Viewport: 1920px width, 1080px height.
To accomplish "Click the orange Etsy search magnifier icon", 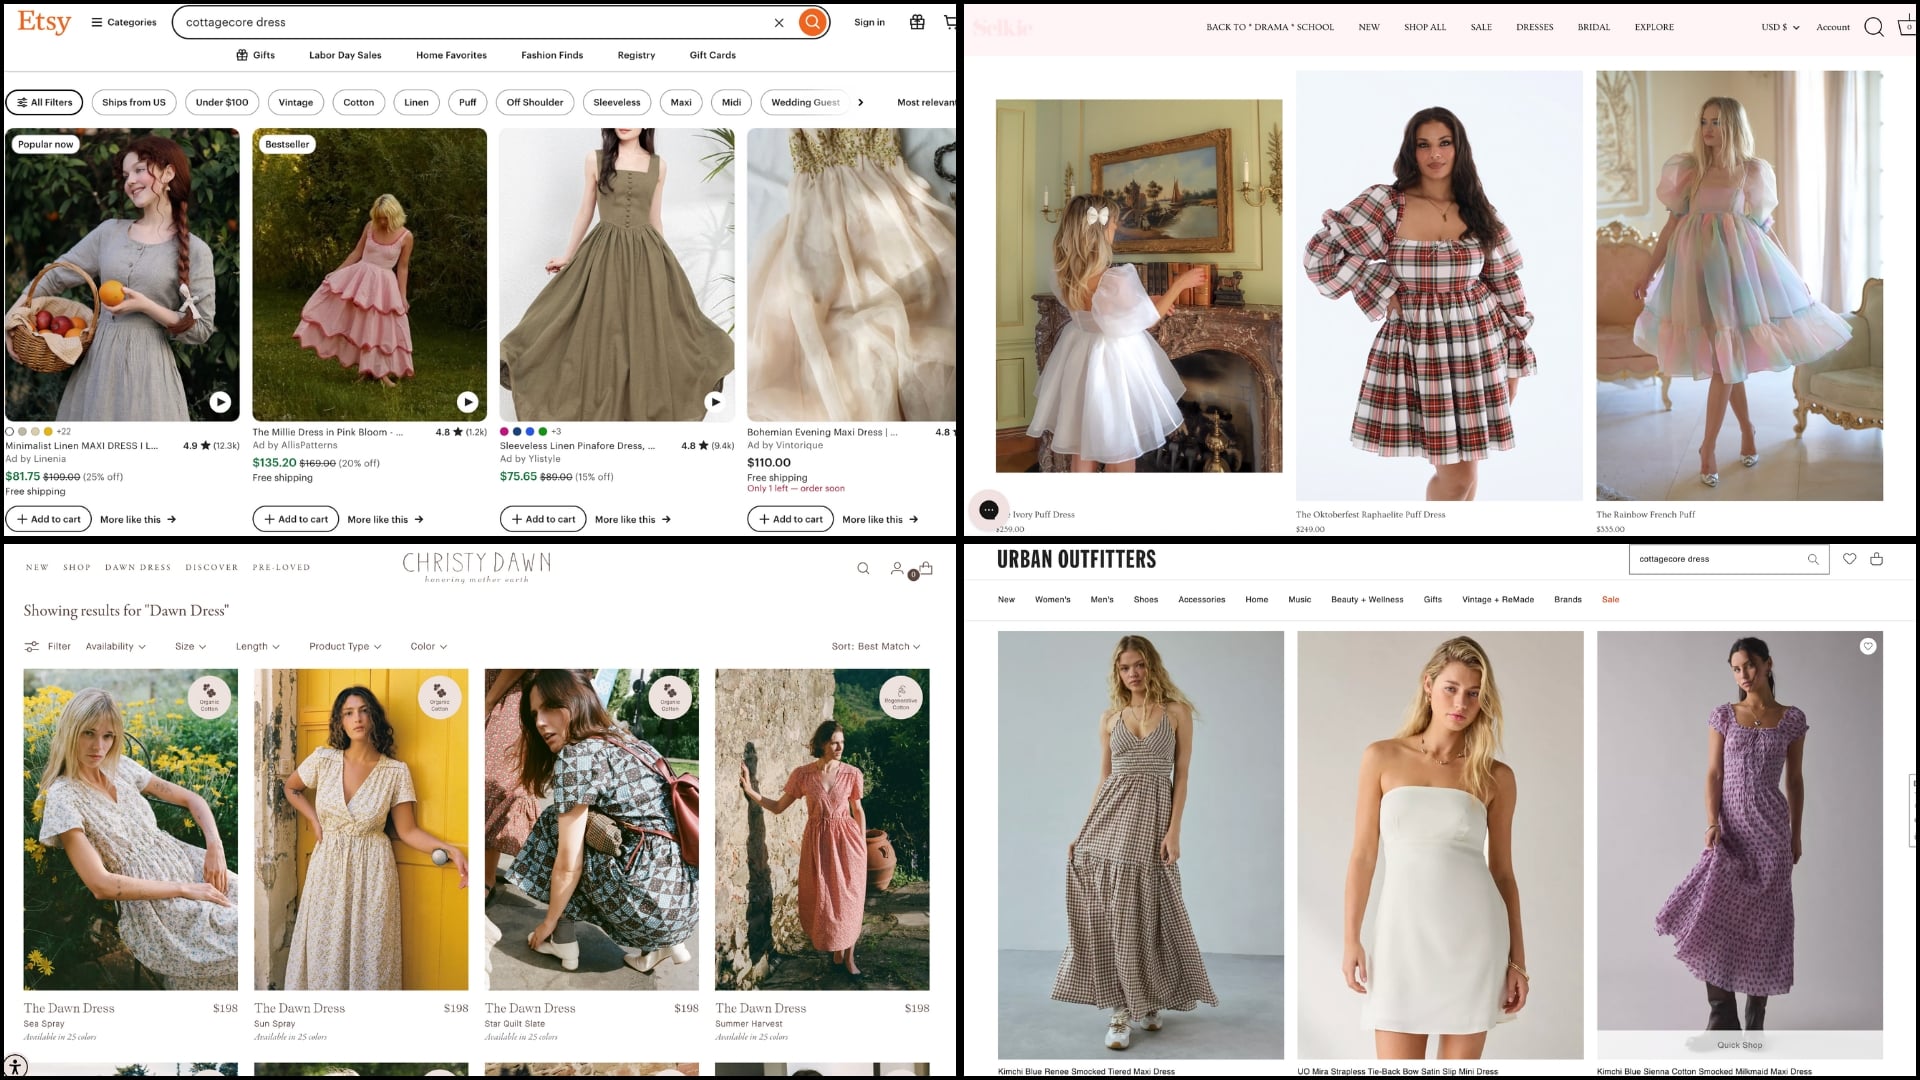I will tap(811, 22).
